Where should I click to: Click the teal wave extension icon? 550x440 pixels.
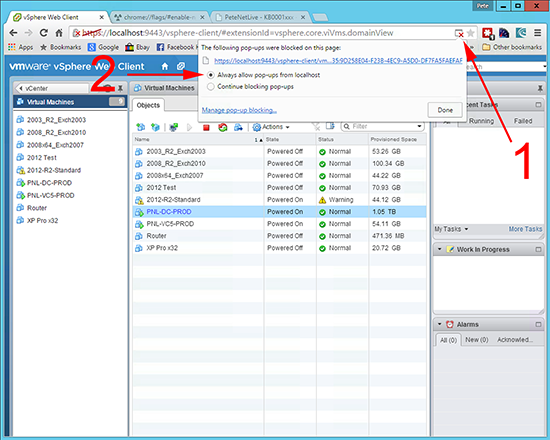pyautogui.click(x=521, y=33)
